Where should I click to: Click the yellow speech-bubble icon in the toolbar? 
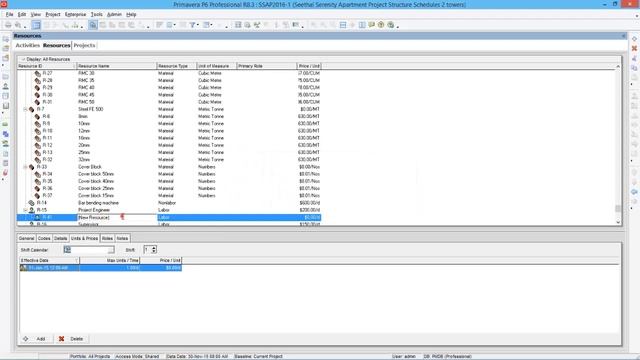pyautogui.click(x=371, y=25)
